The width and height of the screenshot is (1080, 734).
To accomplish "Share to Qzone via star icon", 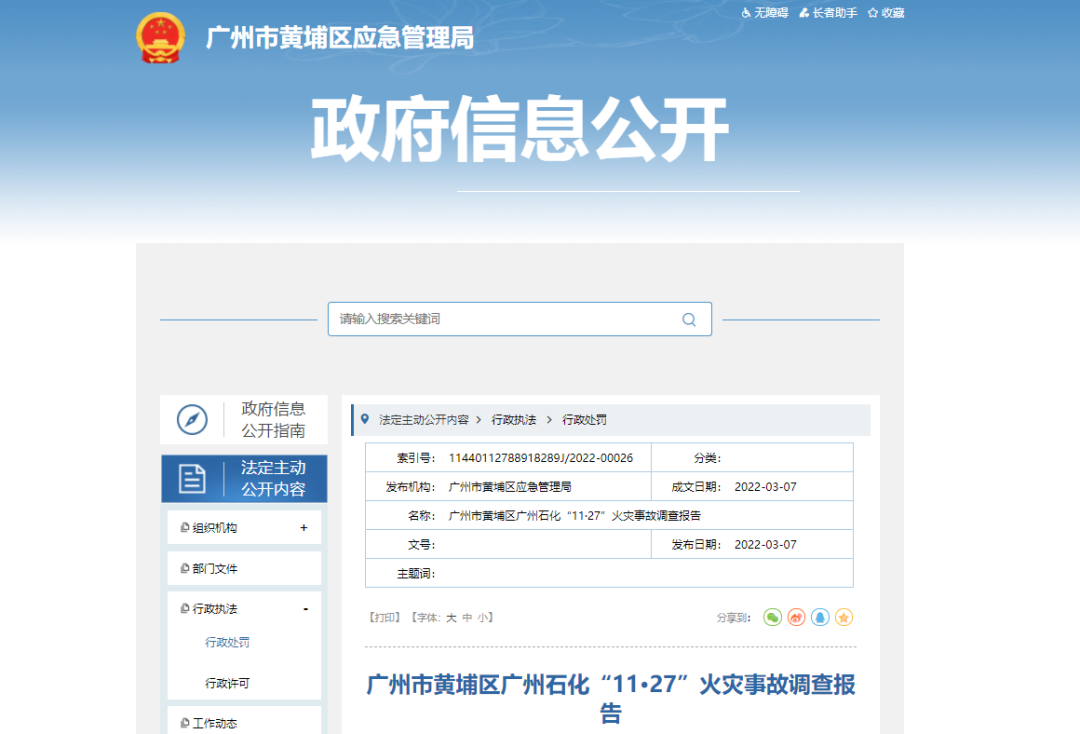I will [844, 618].
